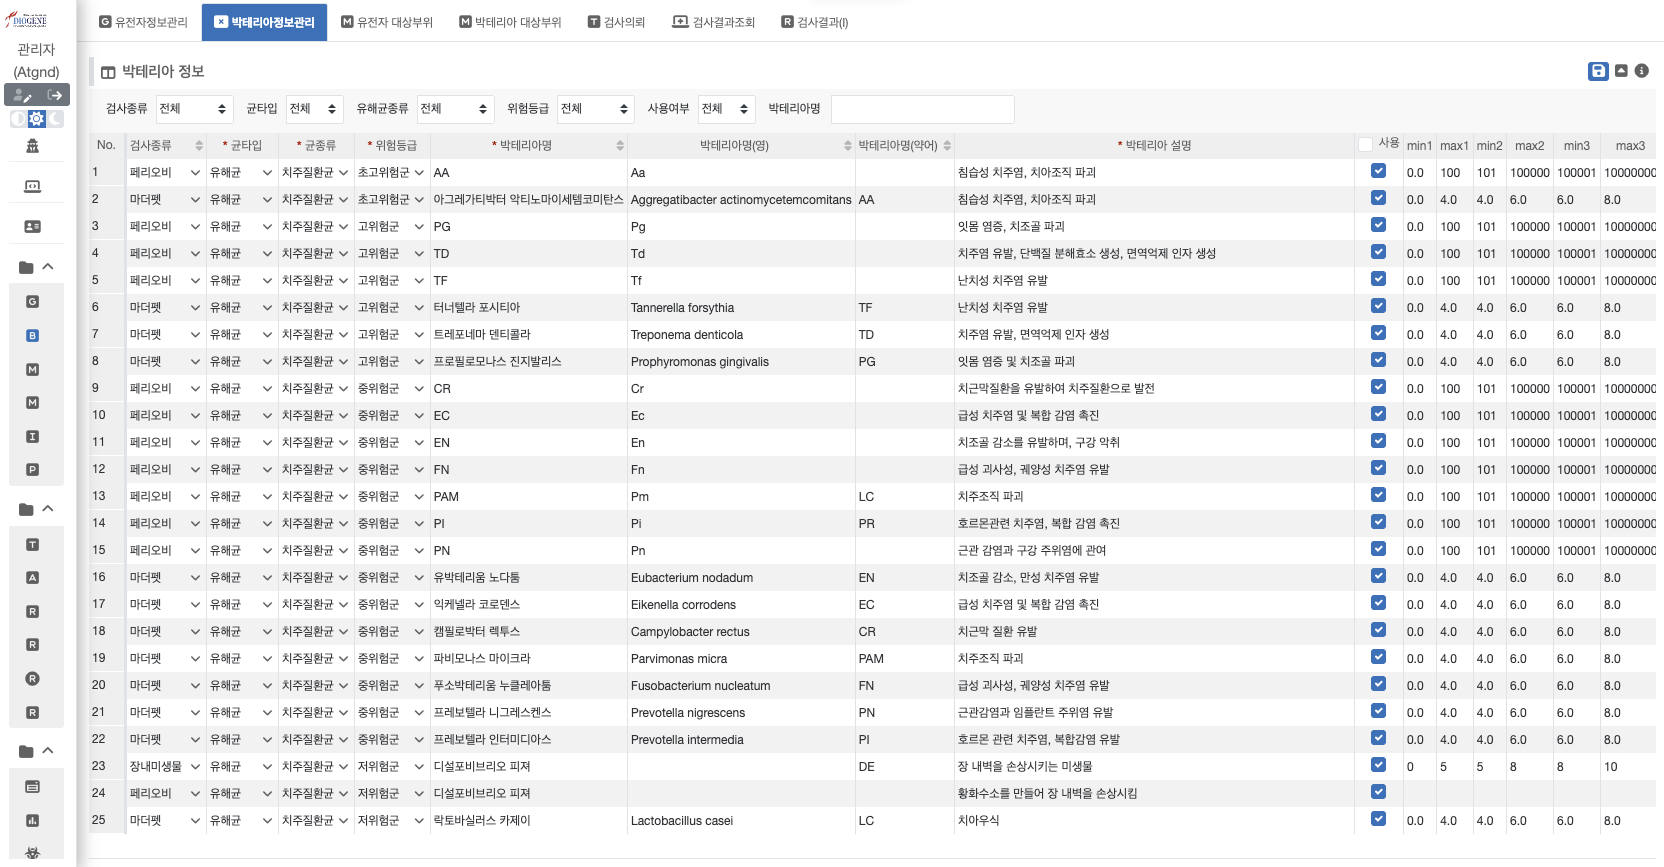Screen dimensions: 1664x867
Task: Click the collapse panel up-arrow button
Action: tap(1621, 71)
